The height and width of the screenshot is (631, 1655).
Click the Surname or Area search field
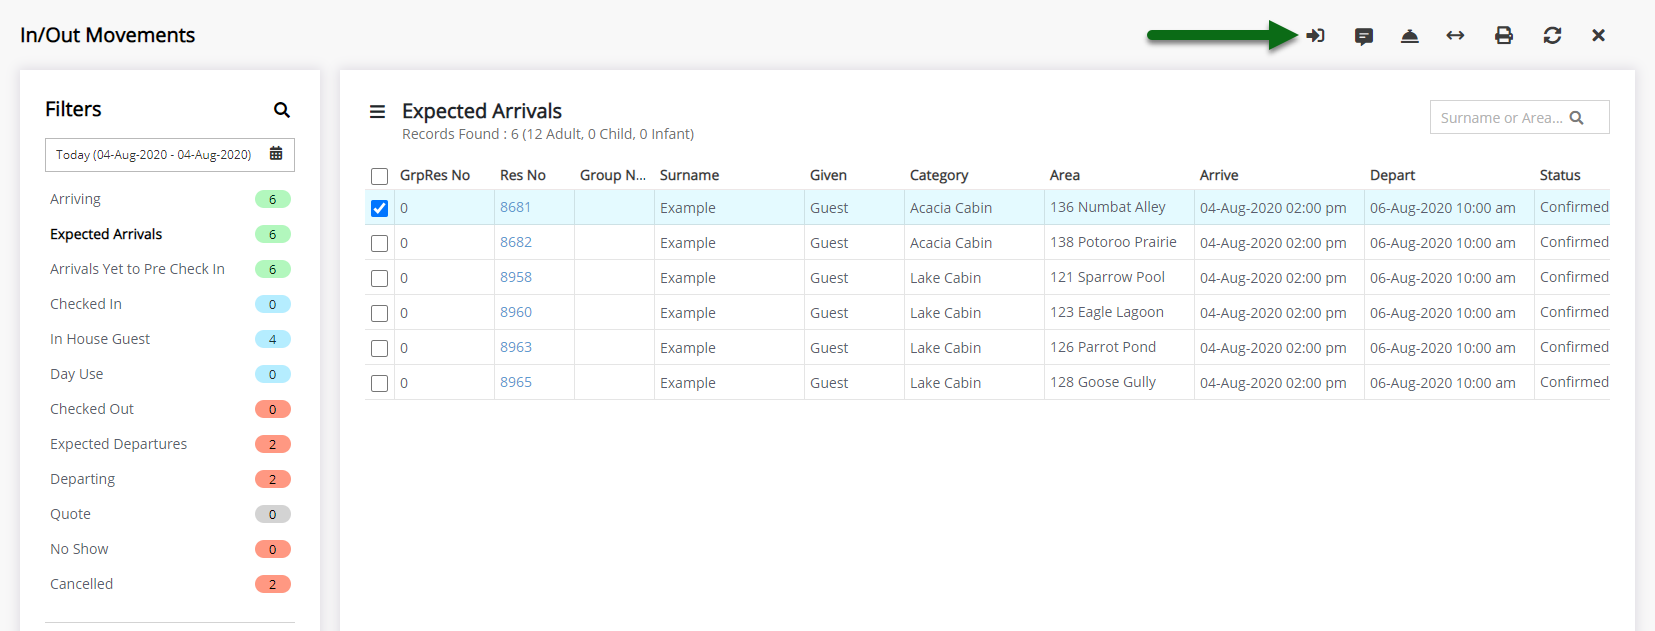pos(1519,117)
